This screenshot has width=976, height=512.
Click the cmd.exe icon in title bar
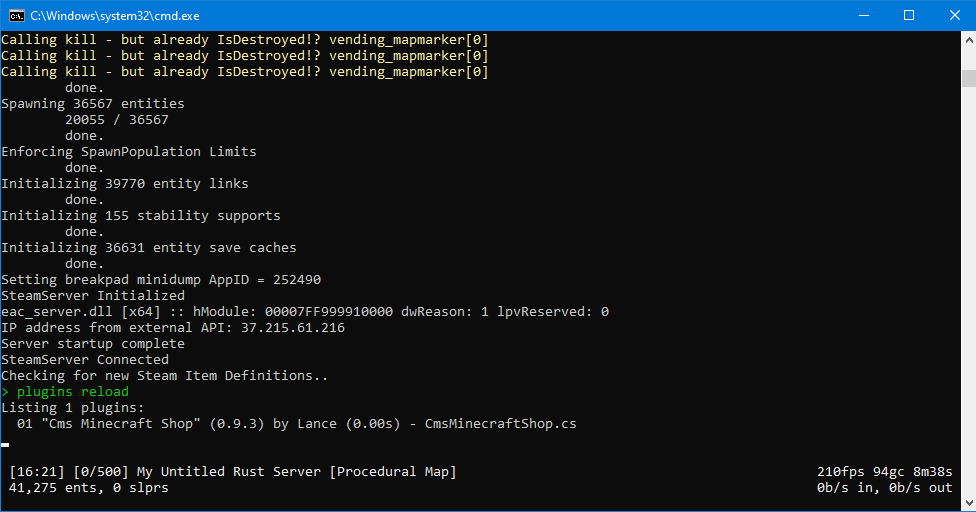tap(16, 15)
